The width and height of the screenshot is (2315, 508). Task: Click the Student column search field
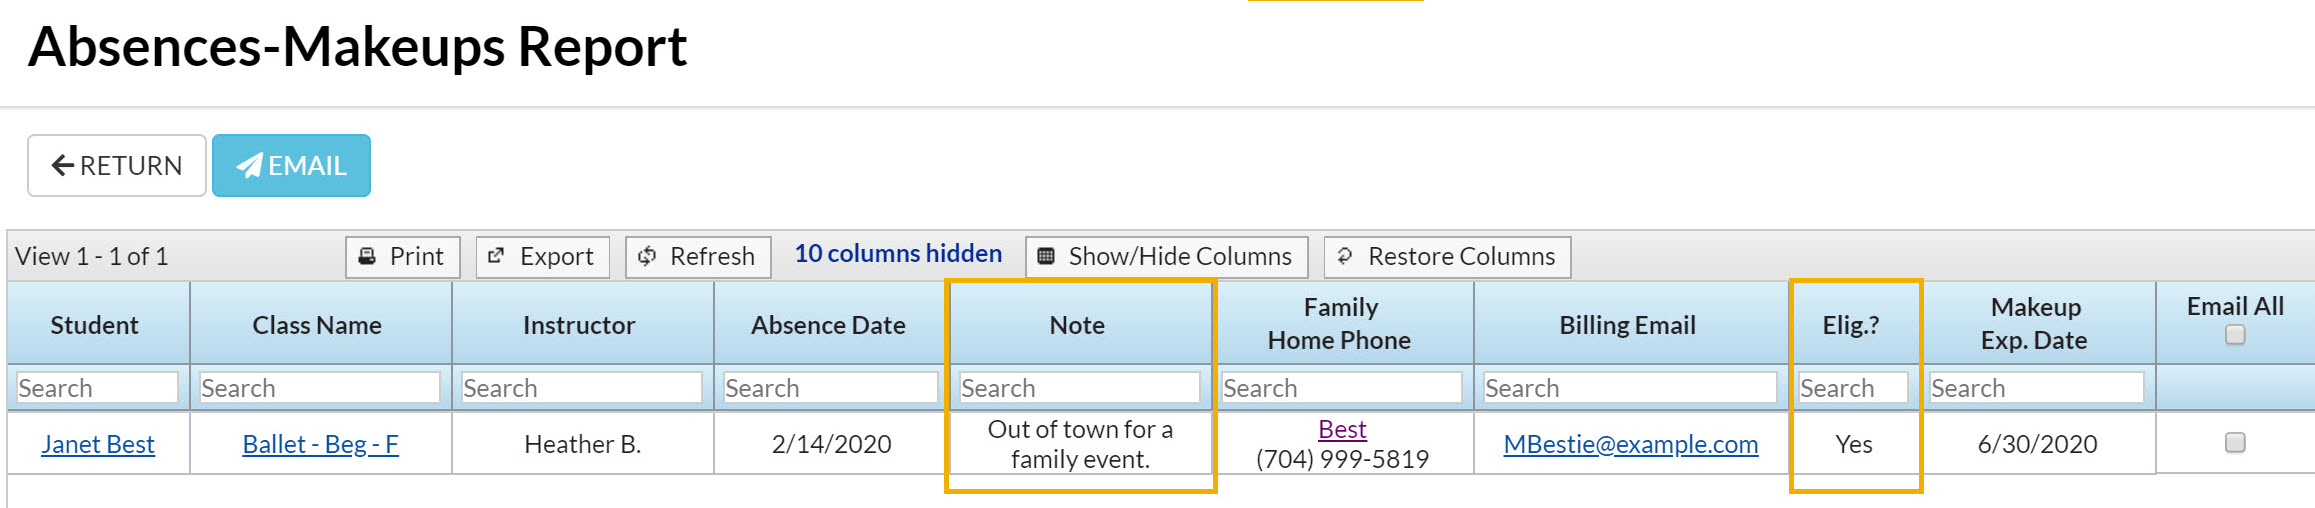[x=97, y=388]
